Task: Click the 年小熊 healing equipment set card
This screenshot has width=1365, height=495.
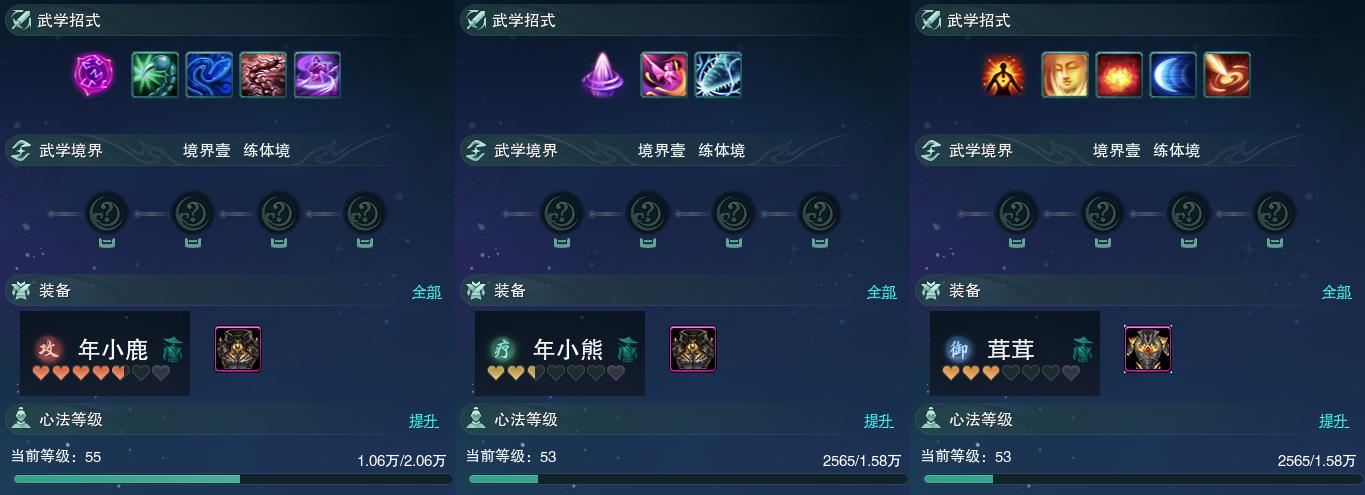Action: [560, 353]
